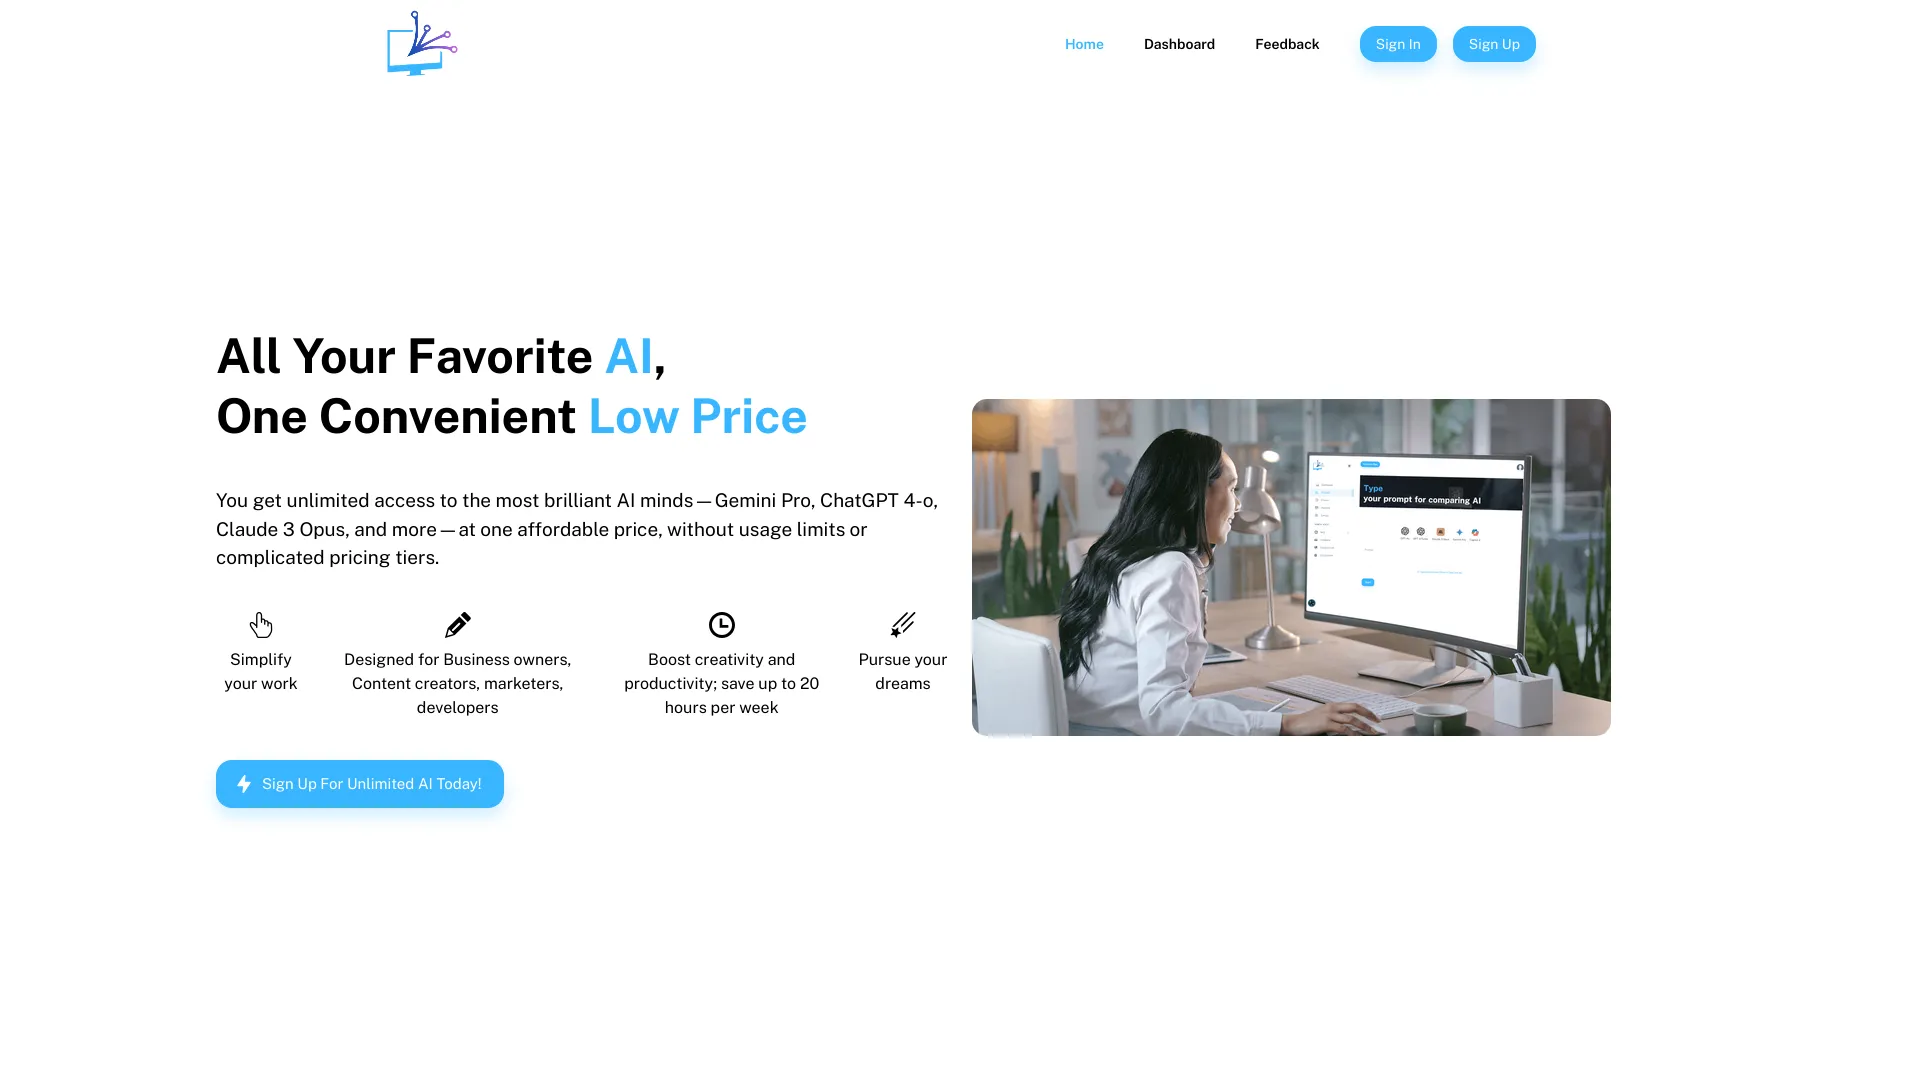Click the pencil edit icon

click(456, 624)
